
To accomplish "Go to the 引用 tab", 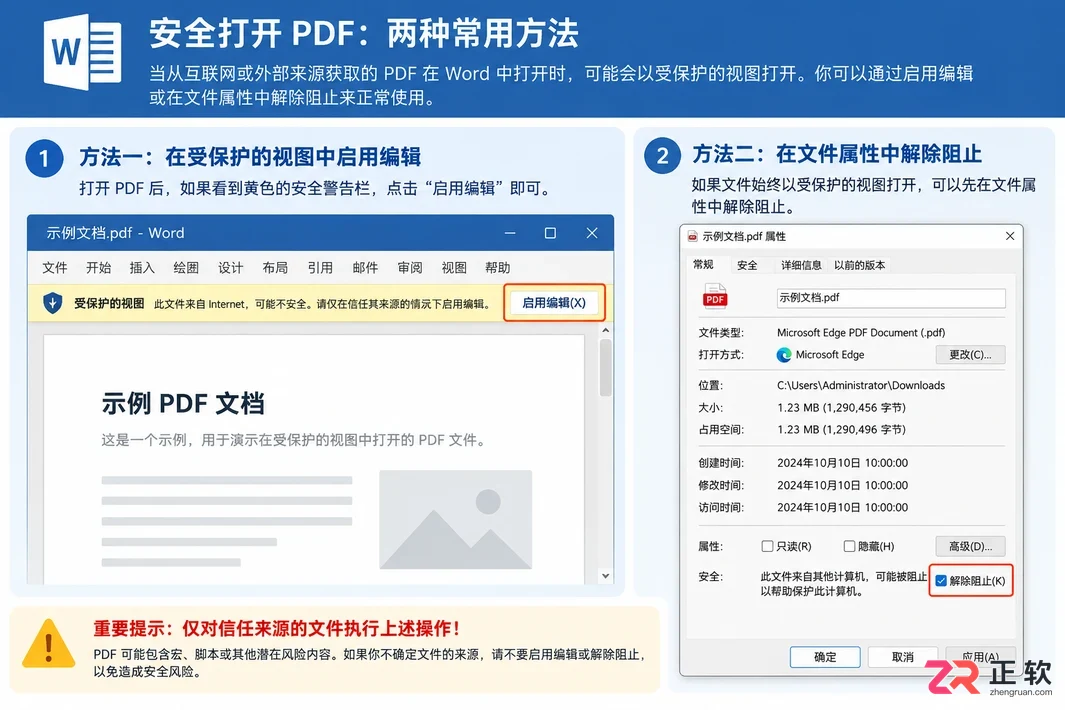I will [x=320, y=268].
